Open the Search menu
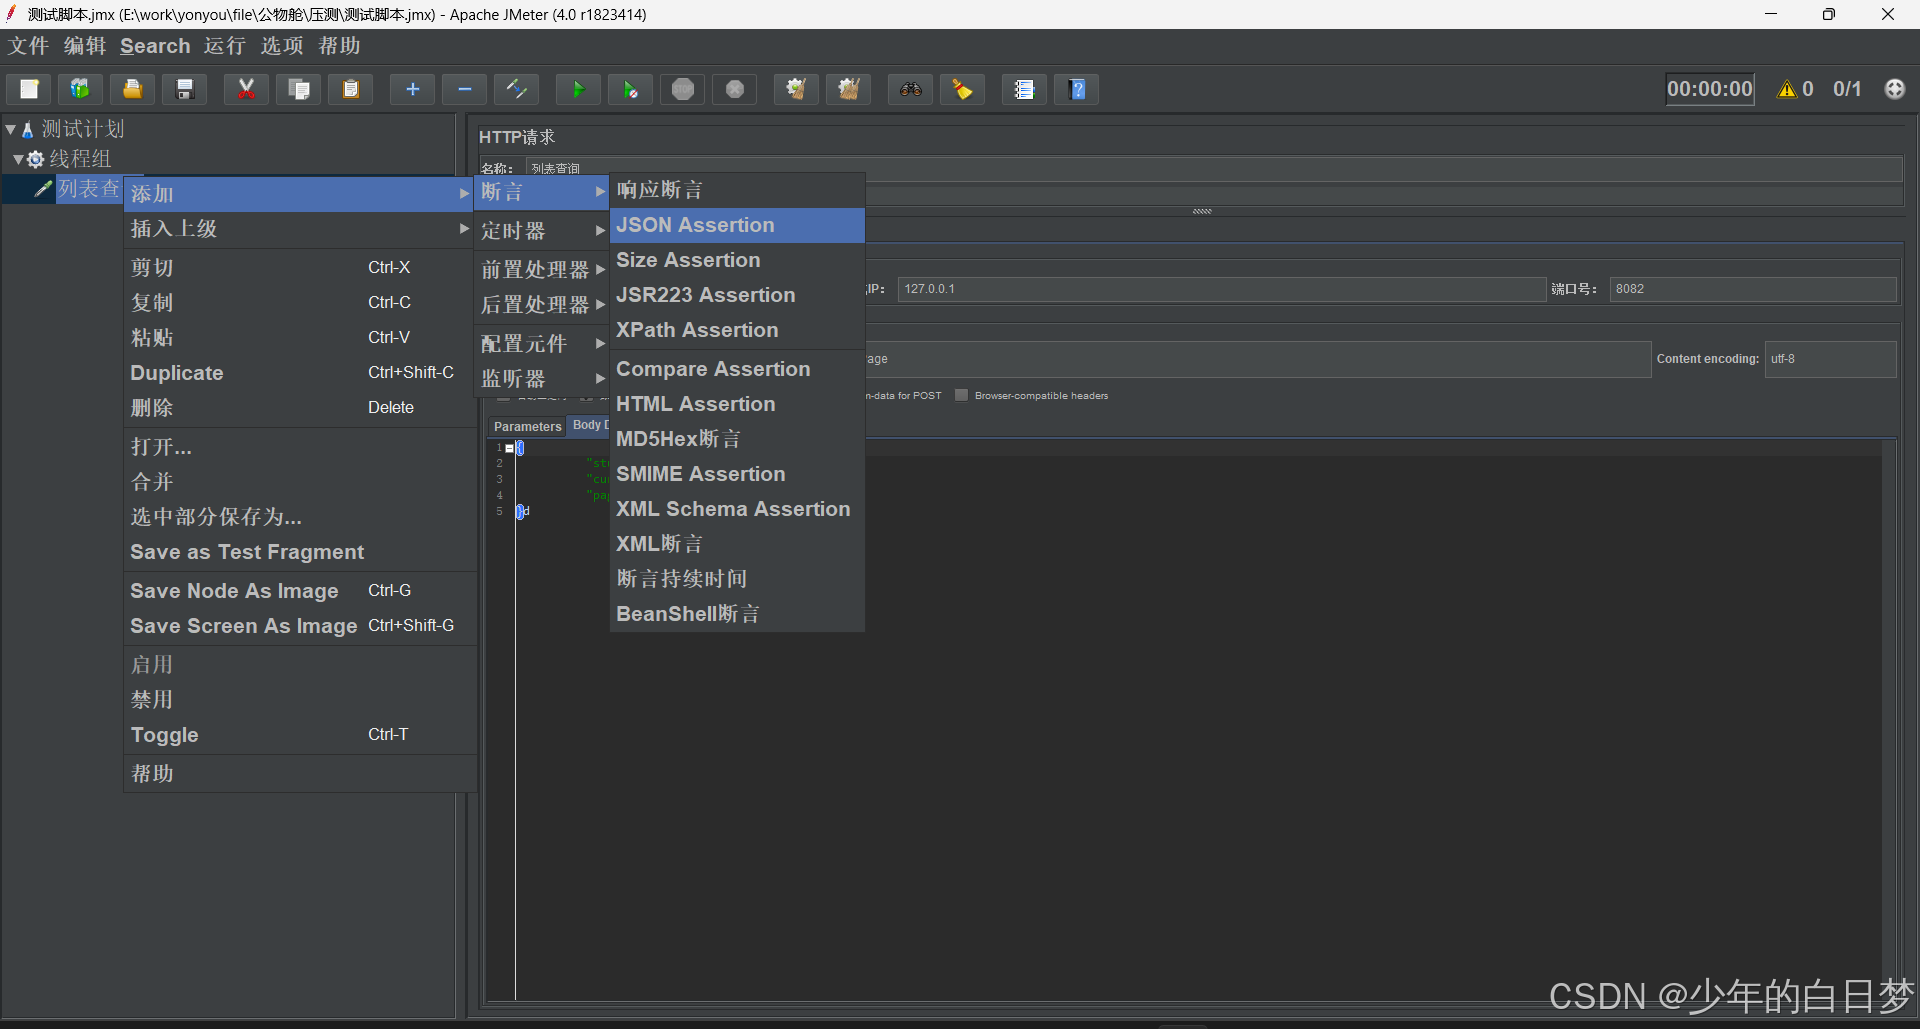This screenshot has width=1920, height=1029. [155, 46]
